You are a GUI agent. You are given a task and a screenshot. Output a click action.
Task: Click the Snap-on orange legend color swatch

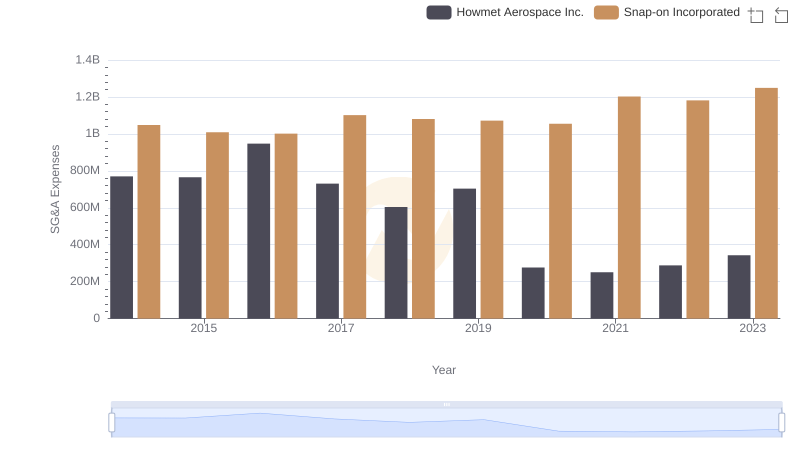[x=606, y=12]
